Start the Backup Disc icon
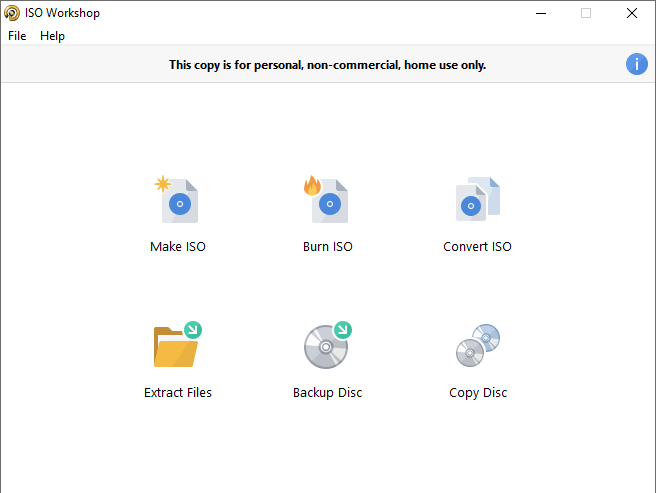This screenshot has height=493, width=656. (x=328, y=345)
